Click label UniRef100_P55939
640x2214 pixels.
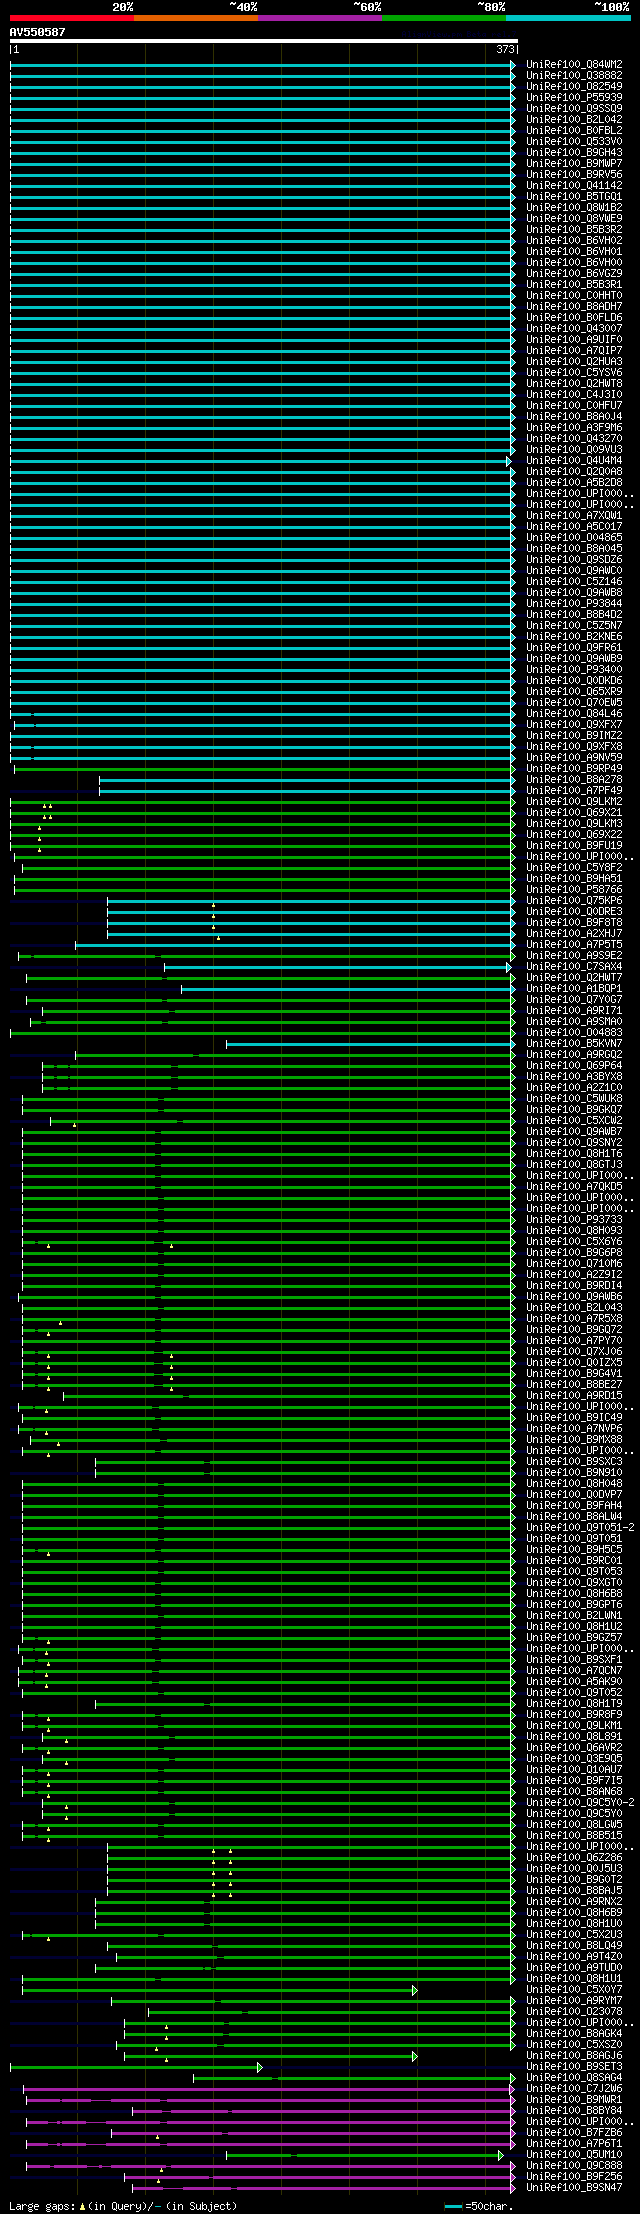point(574,97)
